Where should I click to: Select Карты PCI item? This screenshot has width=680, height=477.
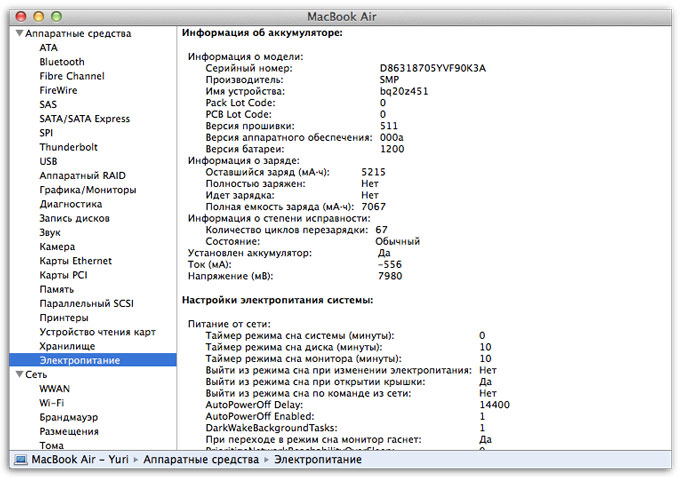coord(63,275)
